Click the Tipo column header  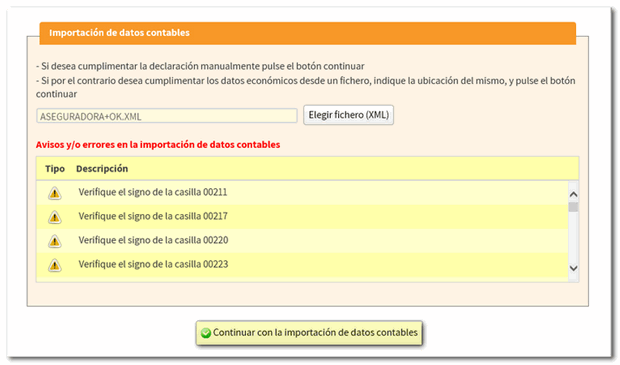(x=55, y=169)
